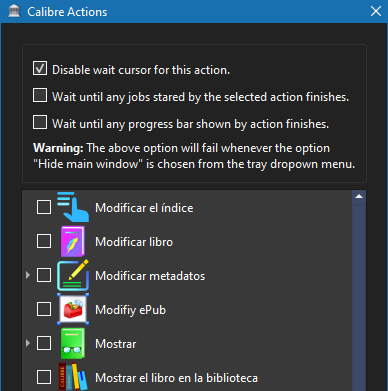
Task: Click the purple Modificar libro book icon
Action: click(x=73, y=241)
